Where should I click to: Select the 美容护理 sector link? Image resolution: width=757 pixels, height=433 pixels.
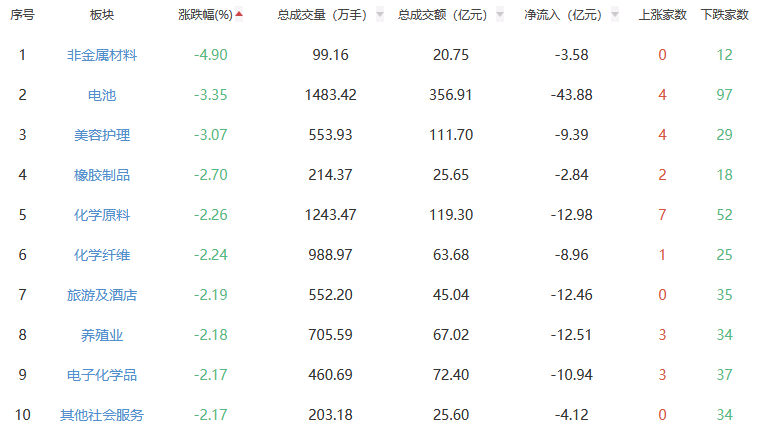[101, 135]
